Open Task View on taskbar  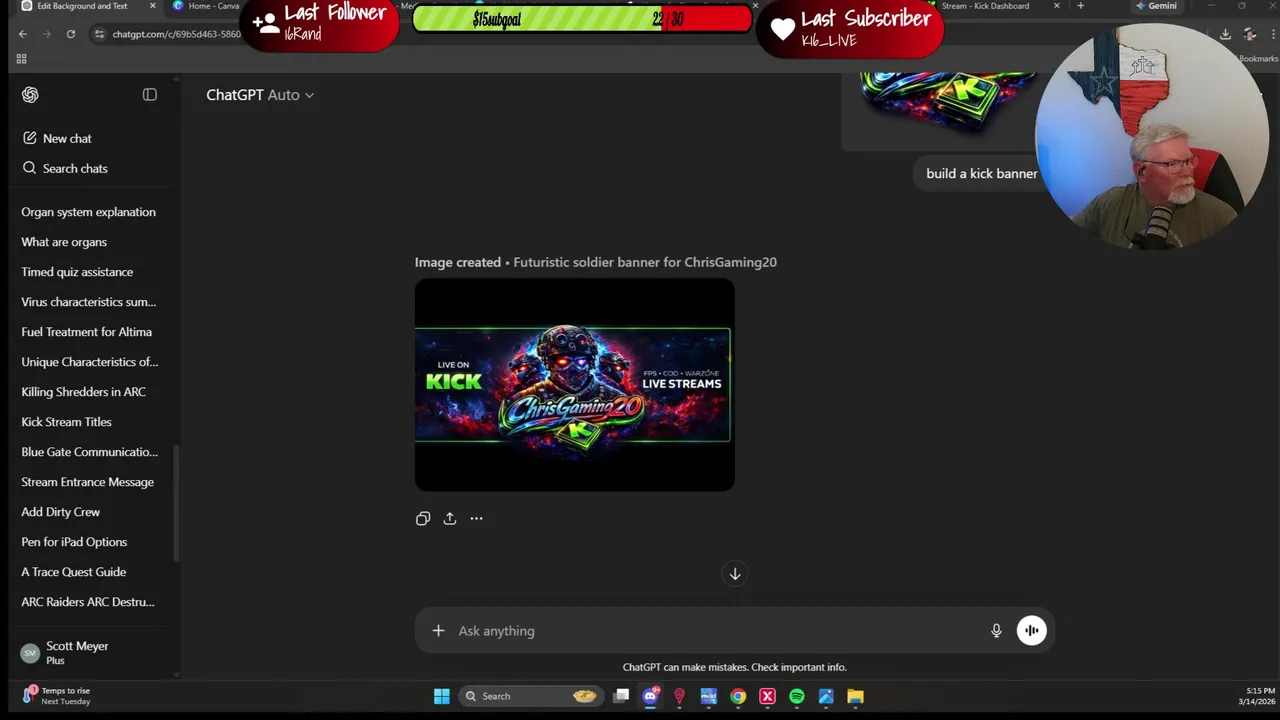(x=621, y=696)
